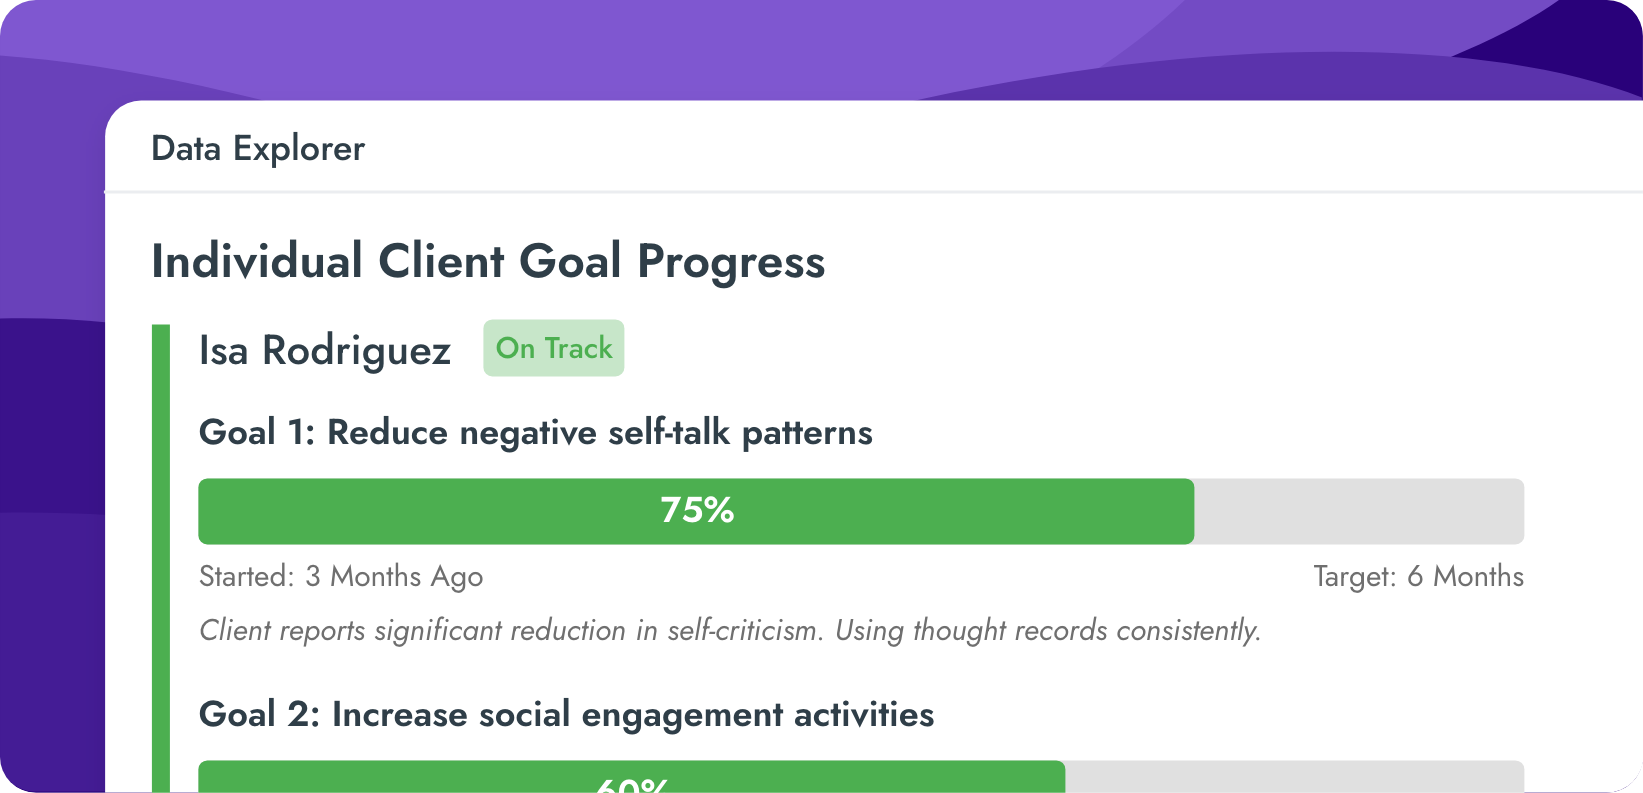Select the Goal 2 social engagement heading
The width and height of the screenshot is (1643, 793).
pos(566,714)
